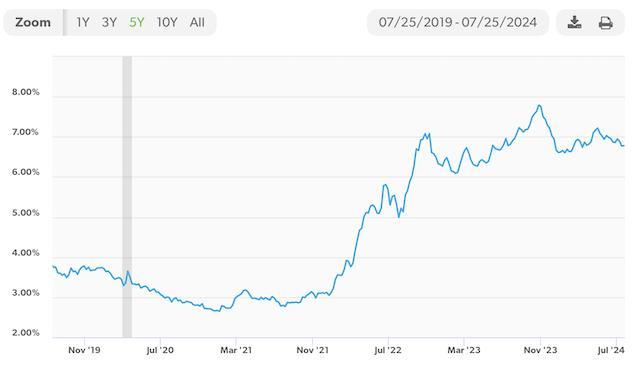
Task: Click the 8.00% y-axis label
Action: coord(26,92)
